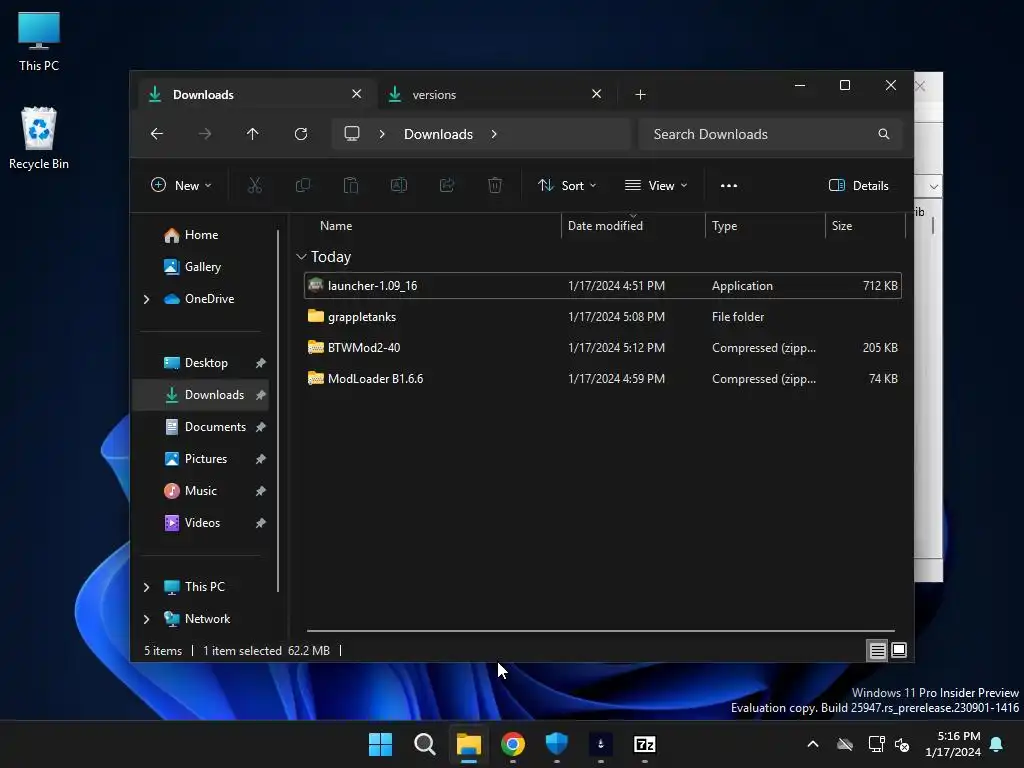Screen dimensions: 1024x768
Task: Close the versions tab
Action: (596, 94)
